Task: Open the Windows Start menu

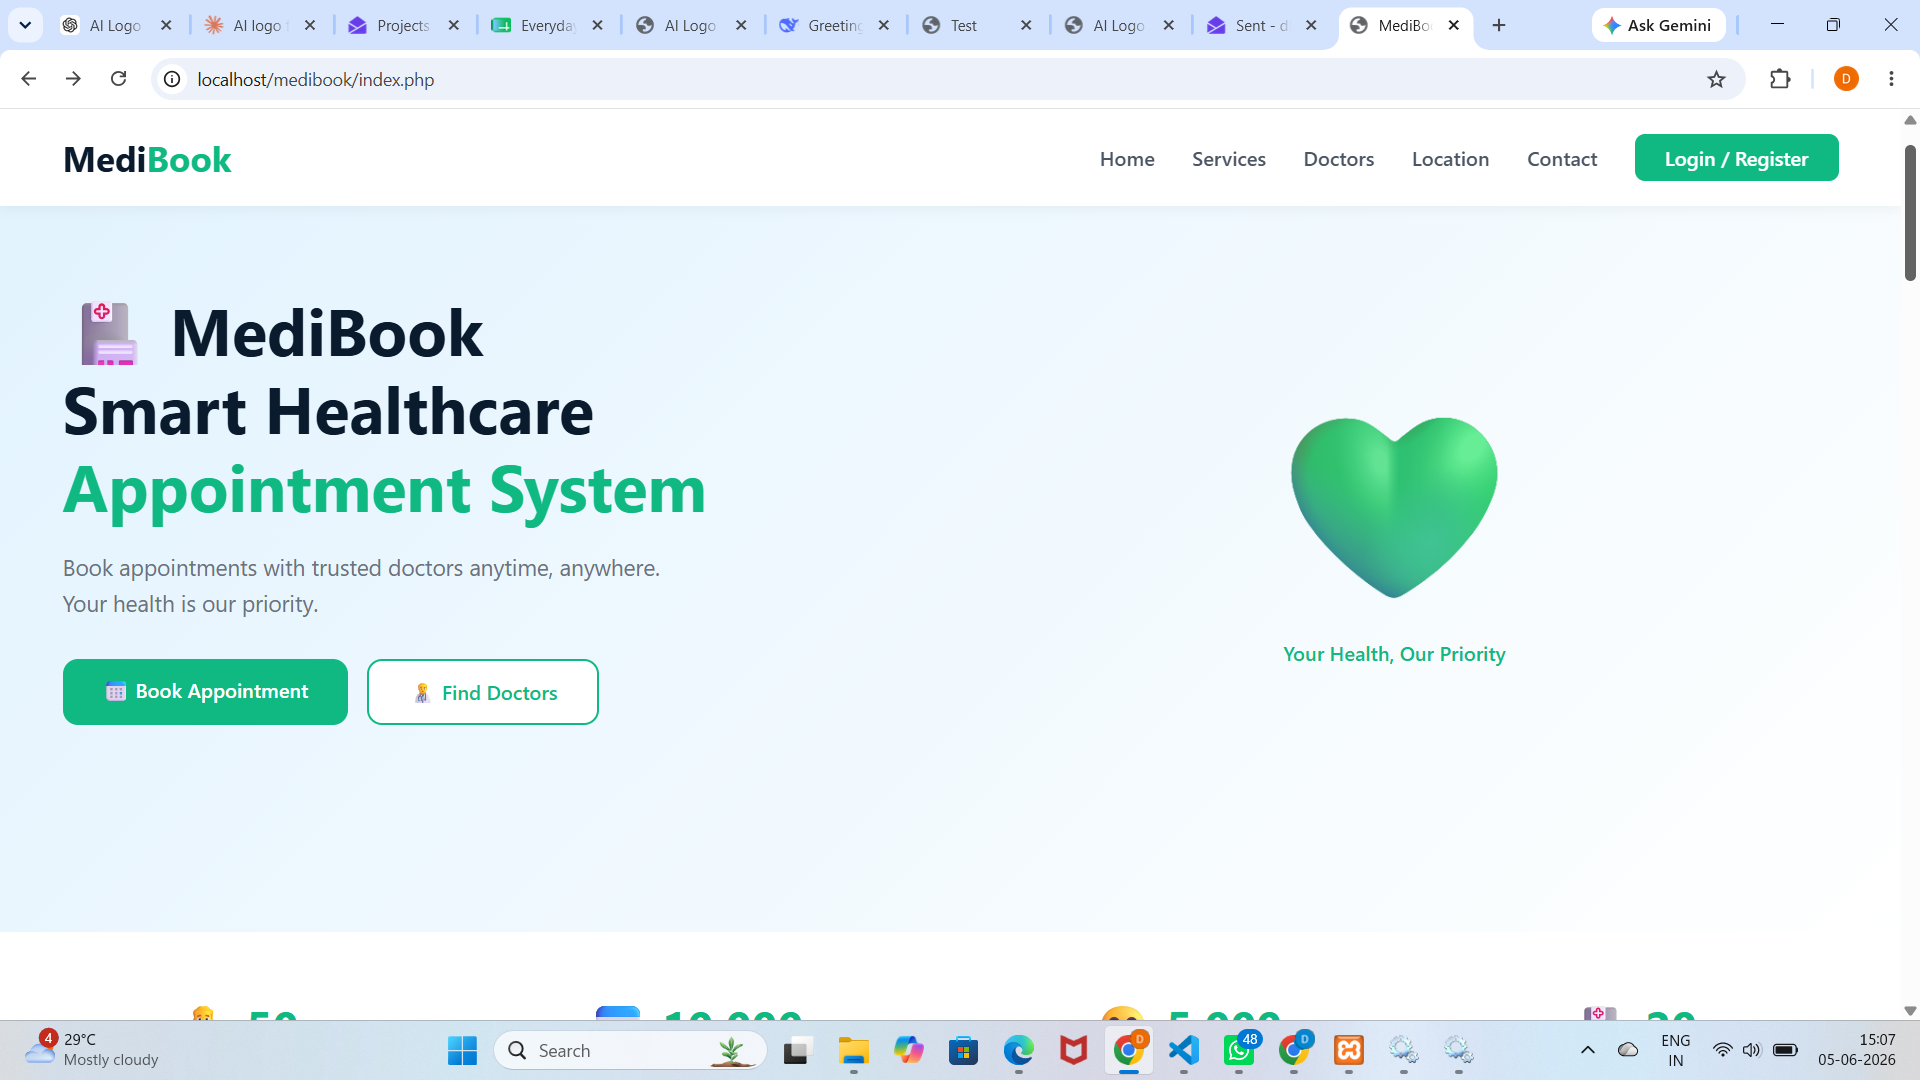Action: tap(462, 1050)
